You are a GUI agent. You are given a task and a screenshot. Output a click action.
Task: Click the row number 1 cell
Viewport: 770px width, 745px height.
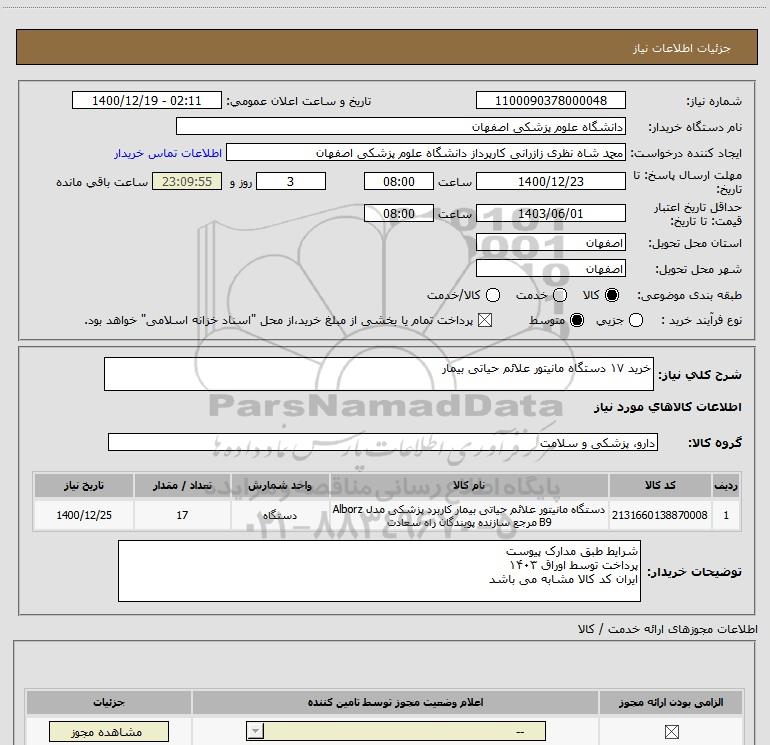pos(726,515)
